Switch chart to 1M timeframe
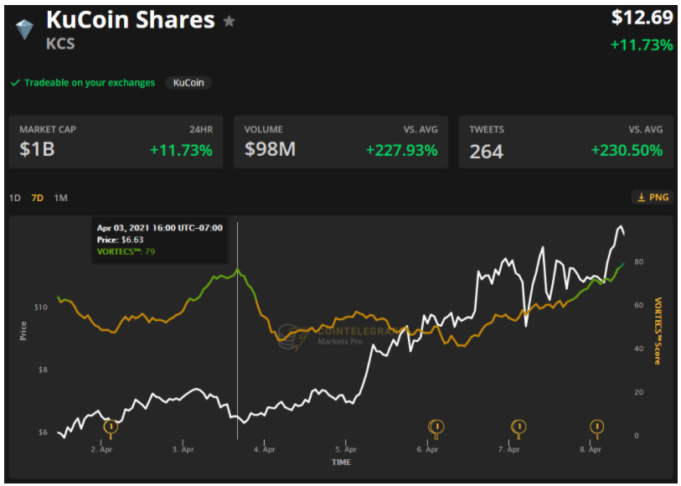The width and height of the screenshot is (681, 486). tap(61, 198)
